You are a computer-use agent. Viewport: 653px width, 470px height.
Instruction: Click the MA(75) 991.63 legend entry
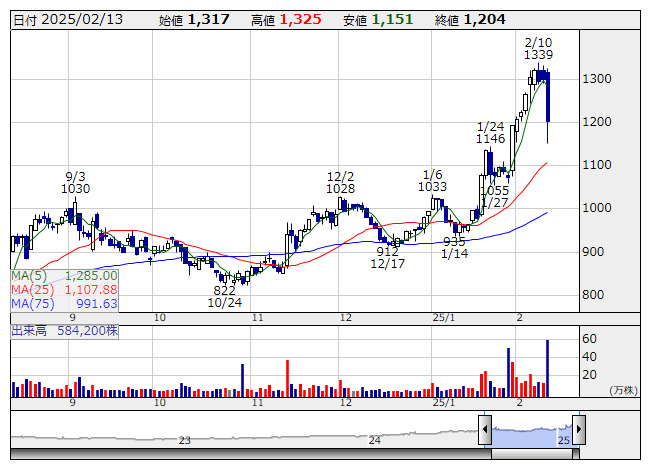pos(65,303)
